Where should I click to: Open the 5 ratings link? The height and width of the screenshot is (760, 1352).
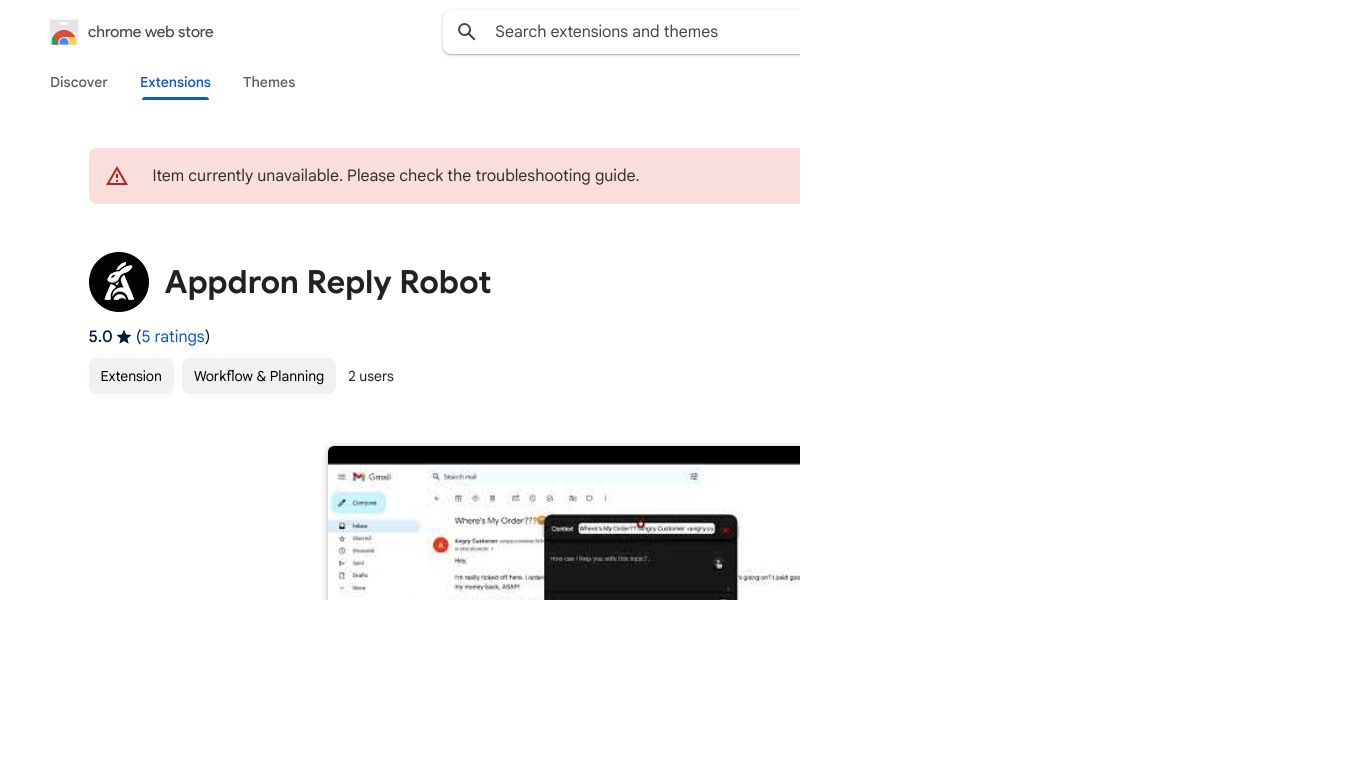point(173,336)
